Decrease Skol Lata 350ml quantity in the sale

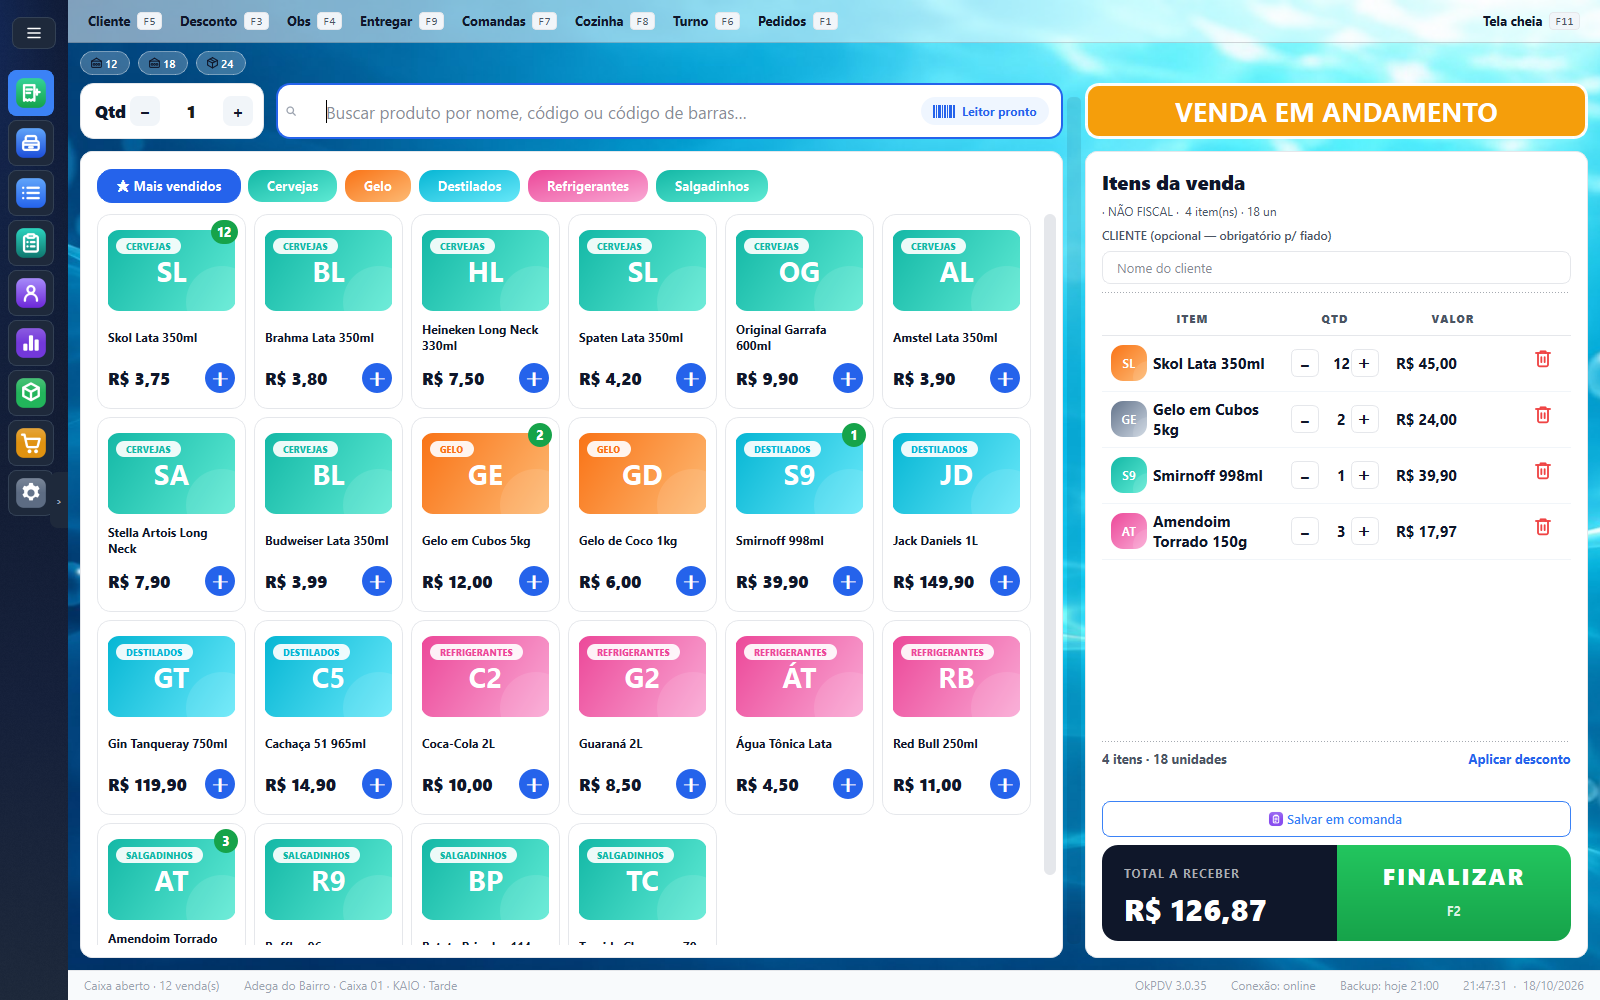(1304, 364)
